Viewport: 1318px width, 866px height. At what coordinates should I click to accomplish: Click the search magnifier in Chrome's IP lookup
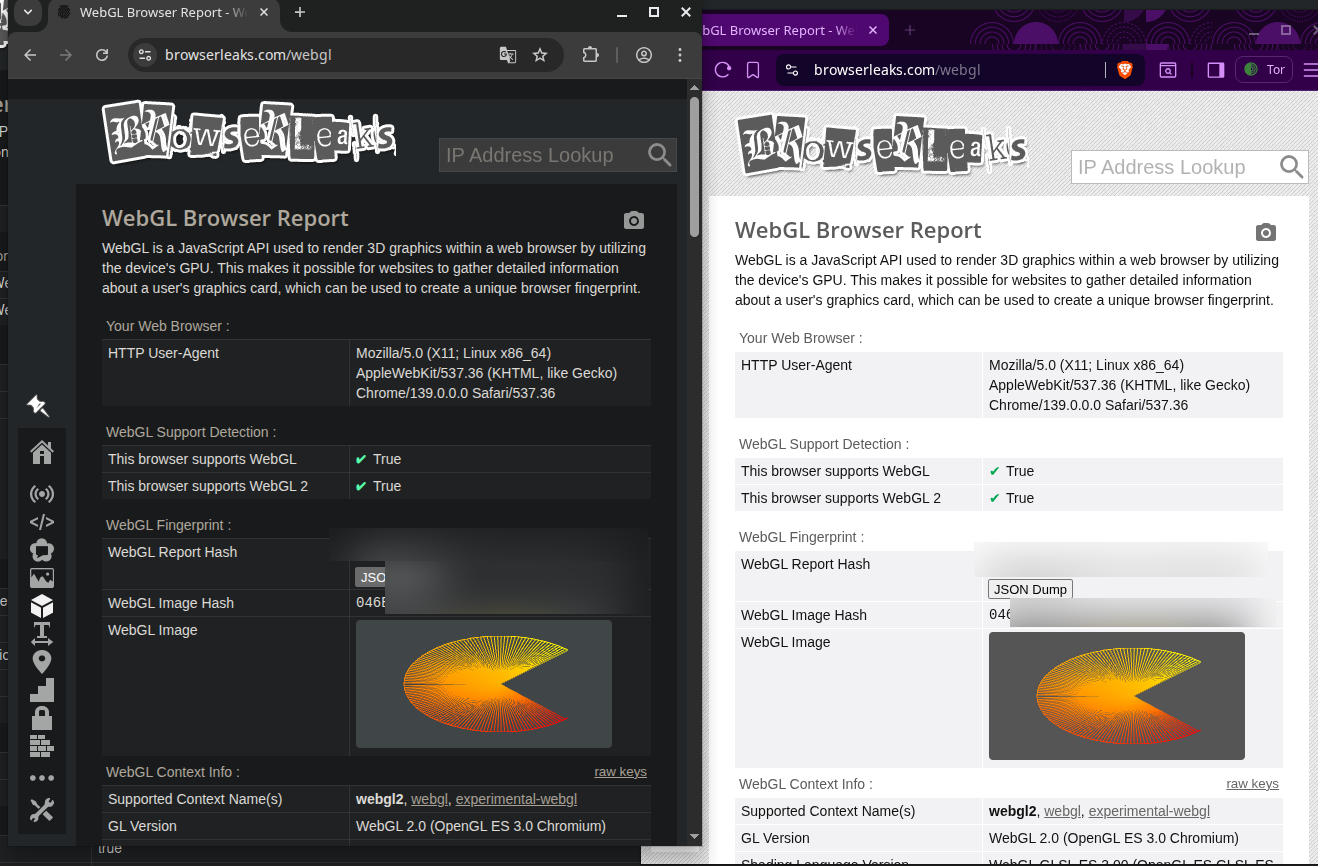[659, 154]
